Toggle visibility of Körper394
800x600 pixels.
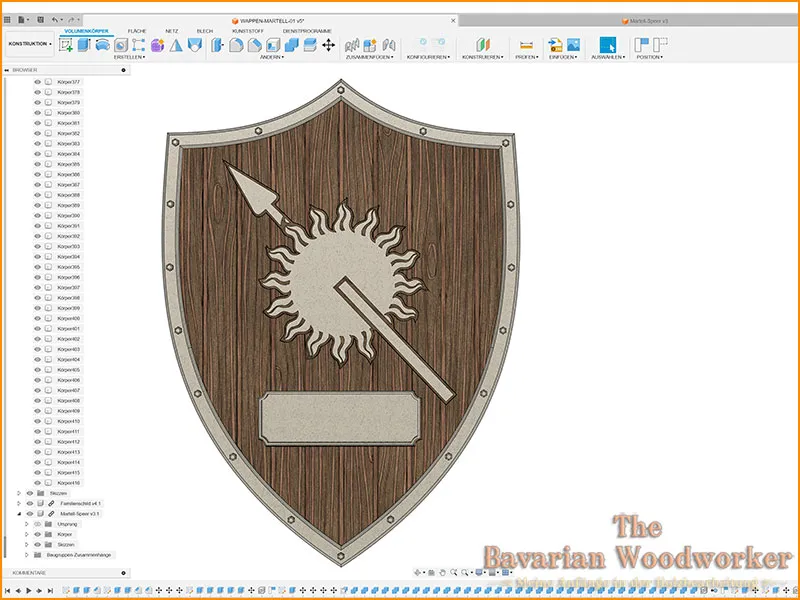tap(37, 257)
